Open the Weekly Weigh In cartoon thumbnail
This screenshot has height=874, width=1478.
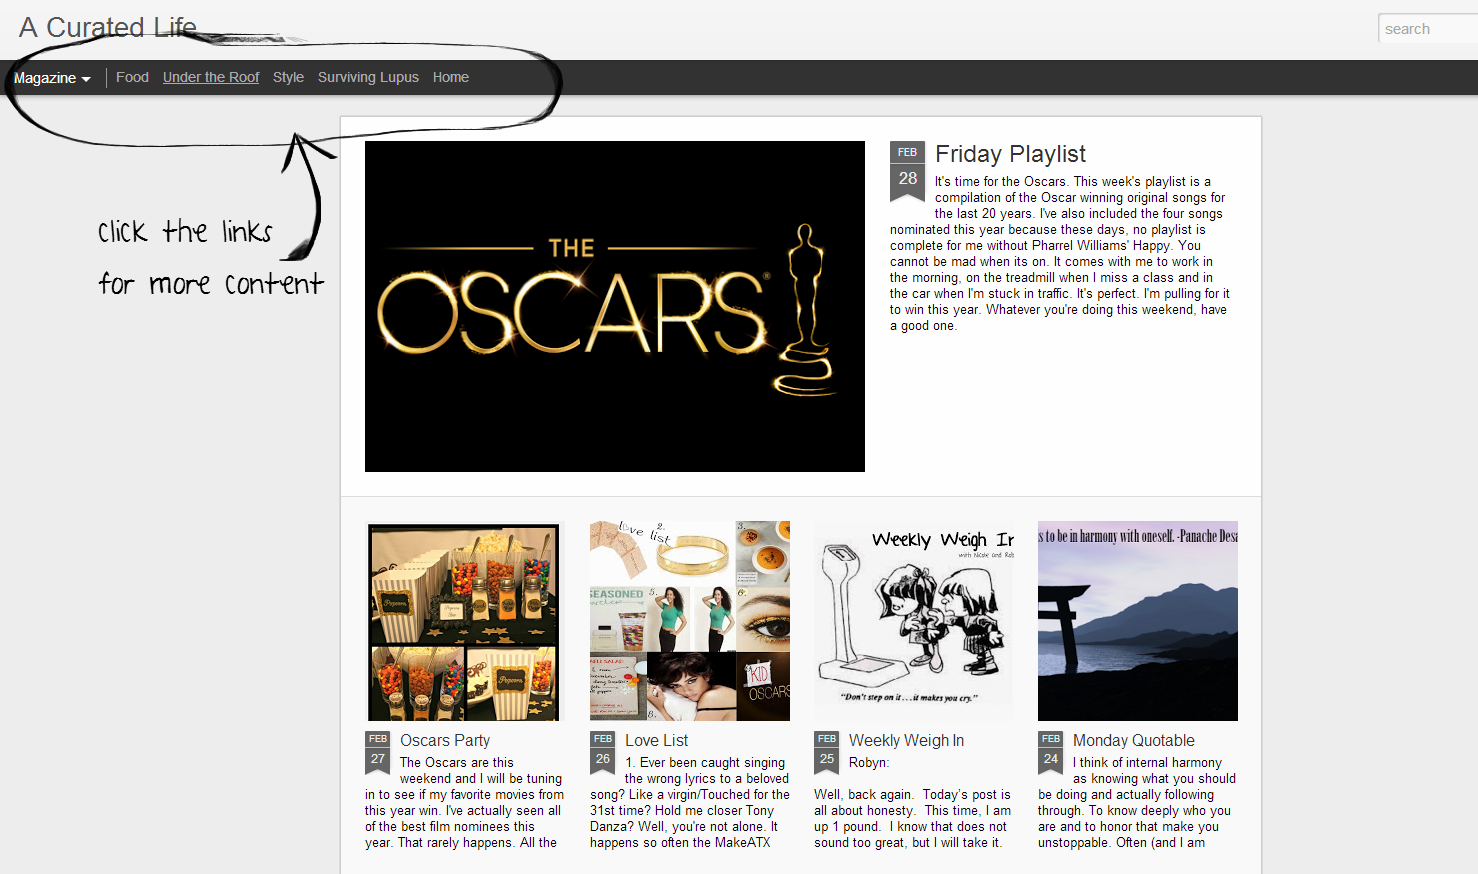[914, 621]
